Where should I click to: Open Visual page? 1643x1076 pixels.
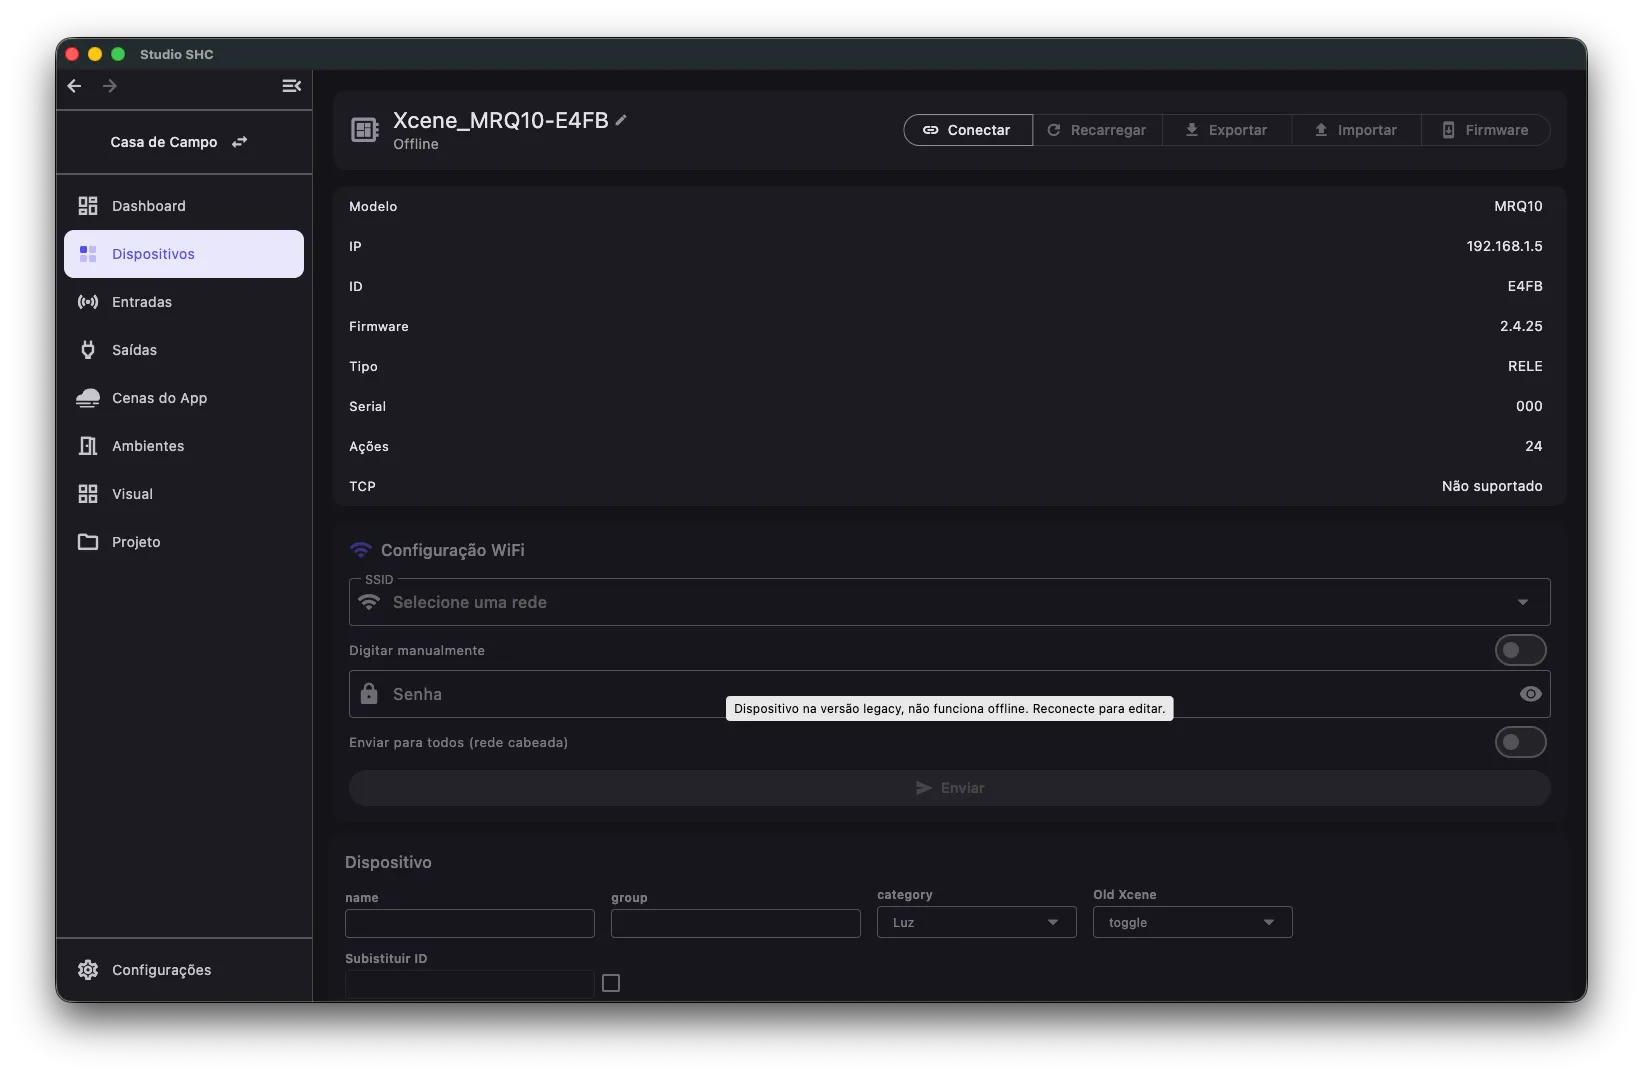[x=184, y=494]
